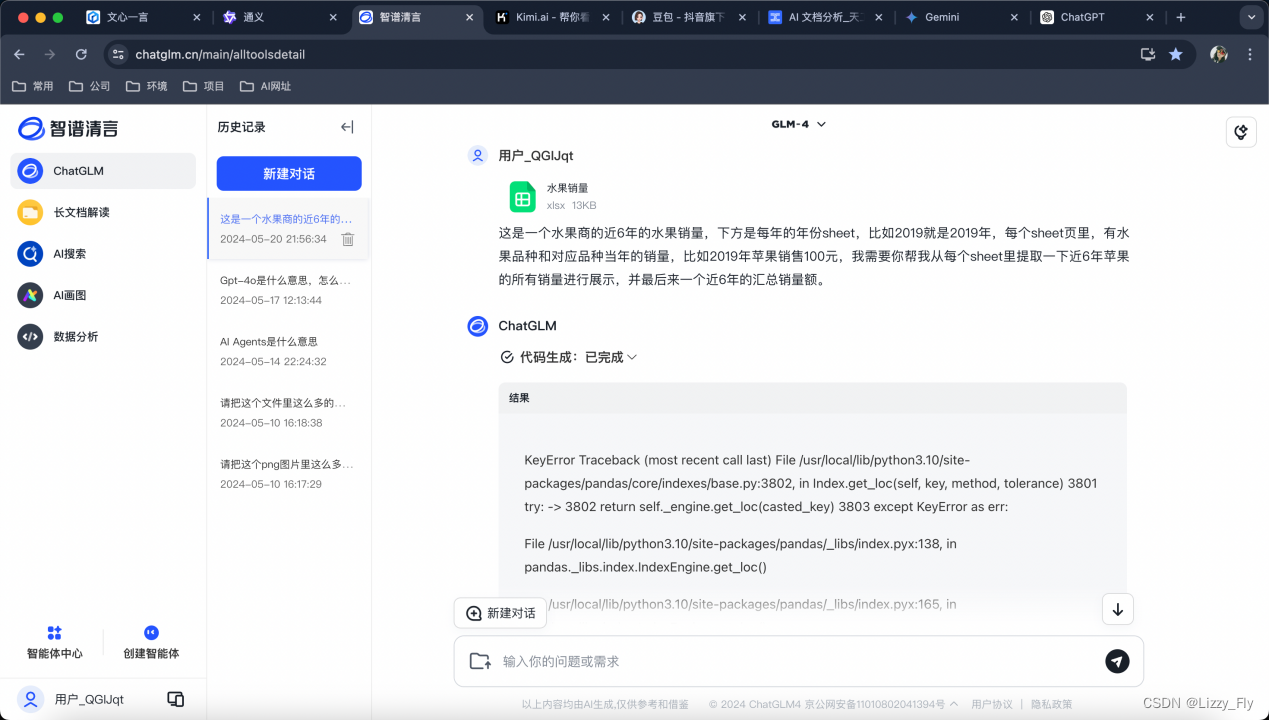Send the message with arrow button
This screenshot has width=1269, height=720.
(1117, 661)
